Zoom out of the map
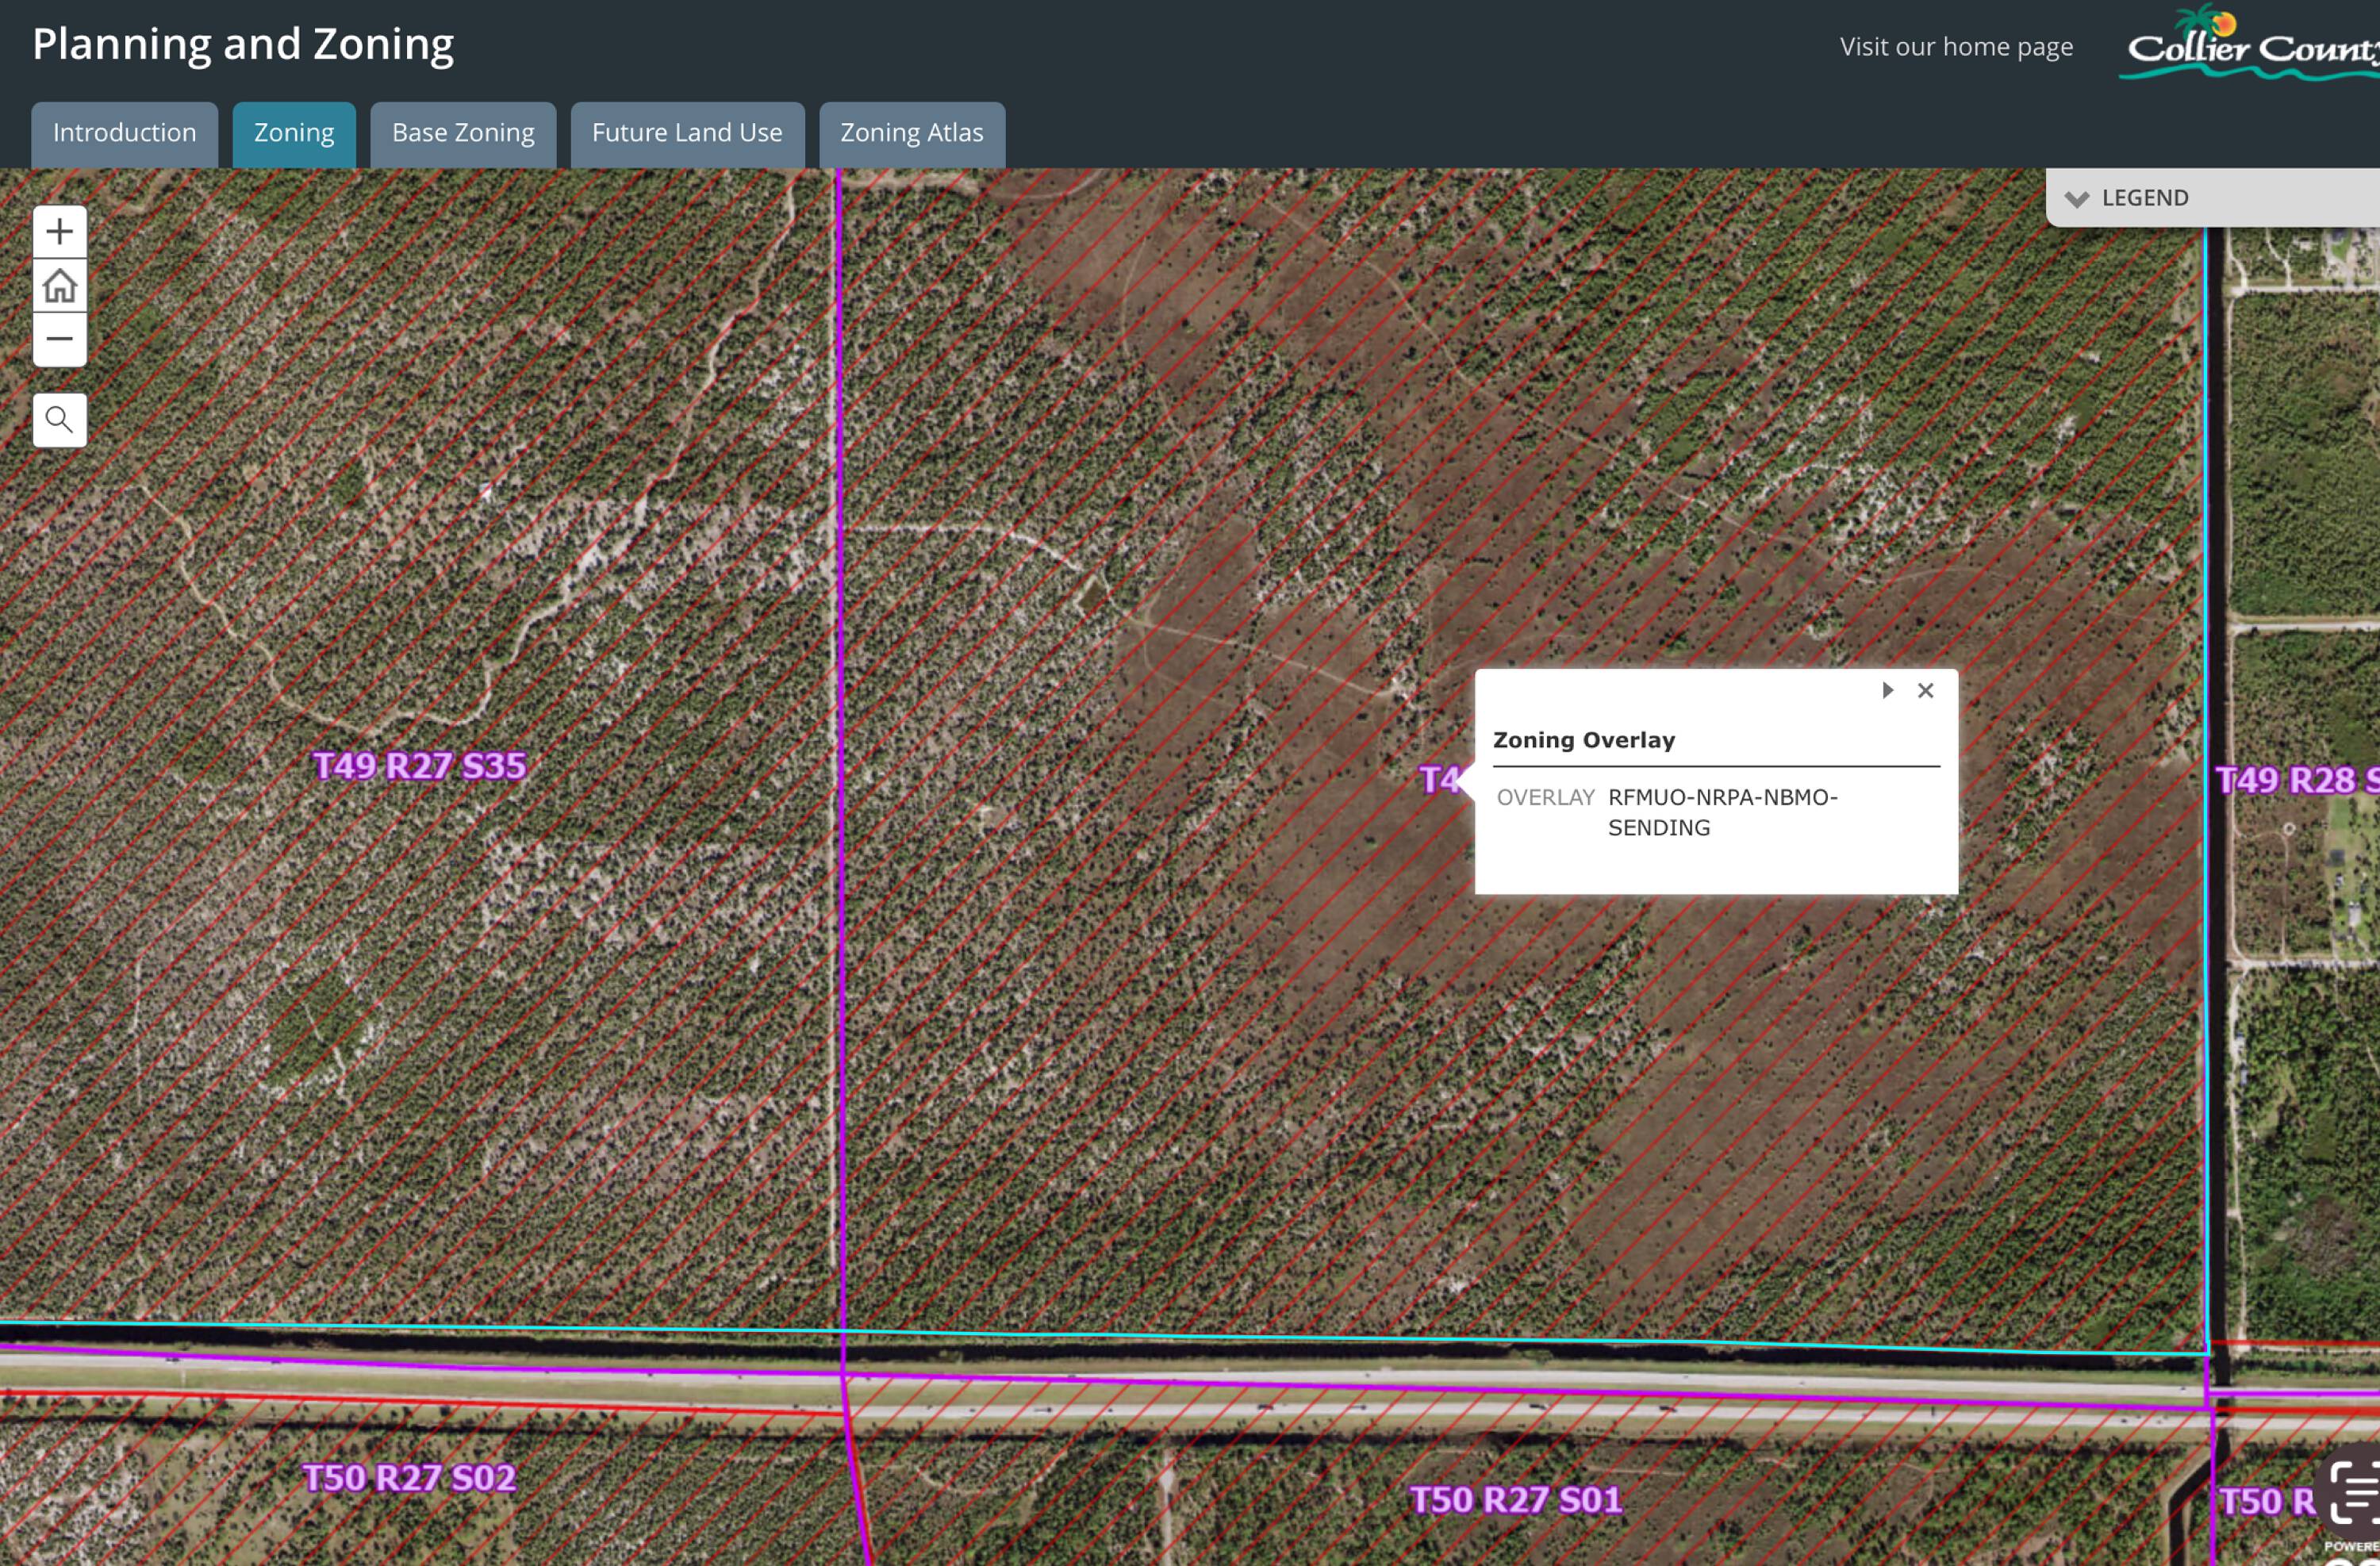The width and height of the screenshot is (2380, 1566). [59, 339]
